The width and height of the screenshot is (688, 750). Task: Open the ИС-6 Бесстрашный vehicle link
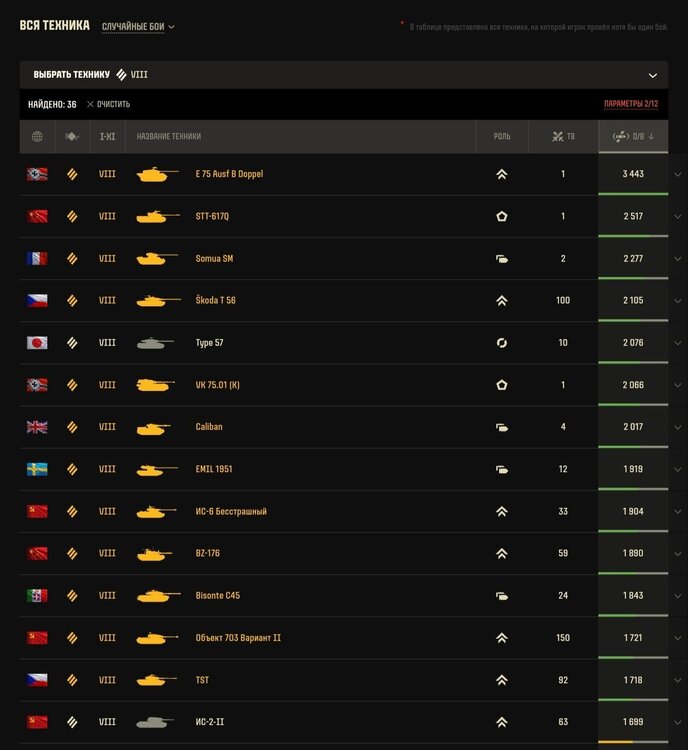(x=231, y=511)
